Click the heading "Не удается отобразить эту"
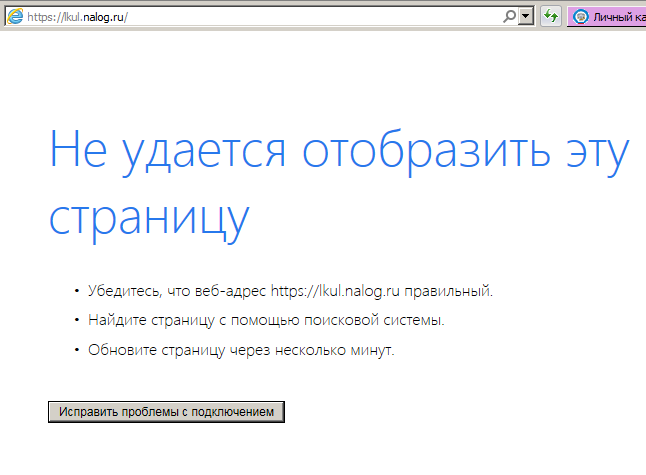 [x=339, y=150]
